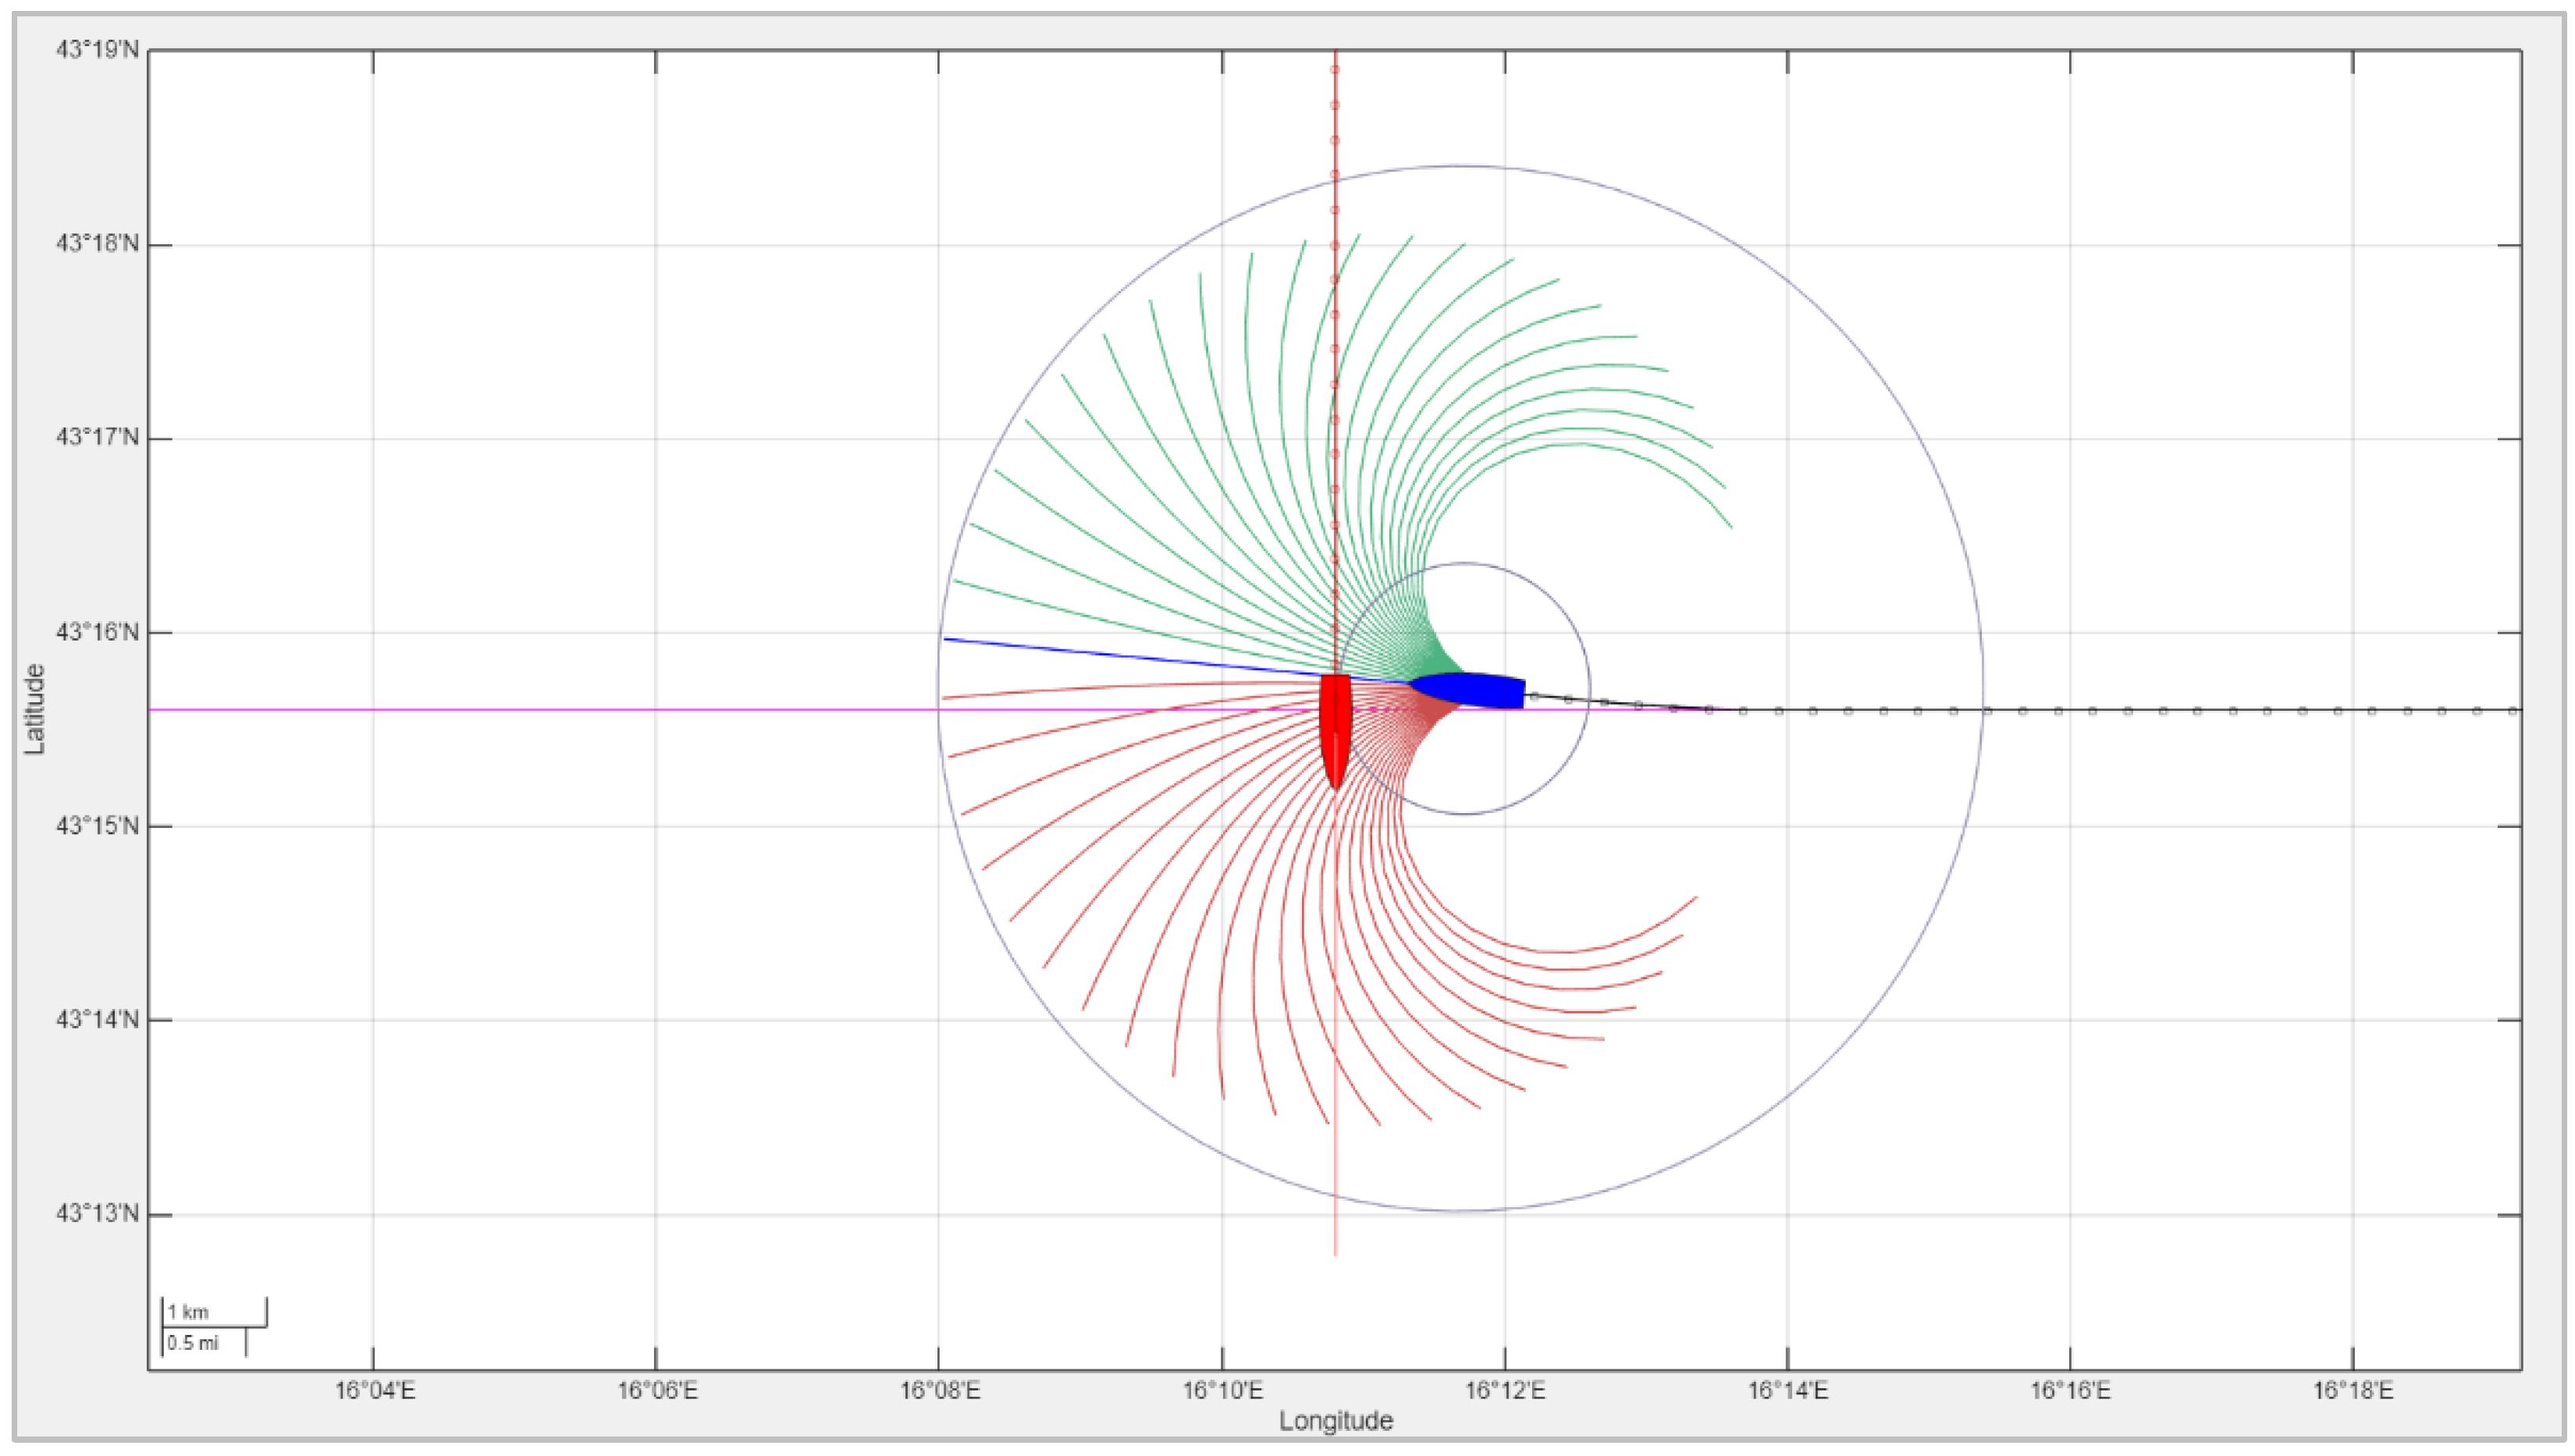This screenshot has height=1456, width=2575.
Task: Click the 16°12'E longitude tick label
Action: click(1505, 1391)
